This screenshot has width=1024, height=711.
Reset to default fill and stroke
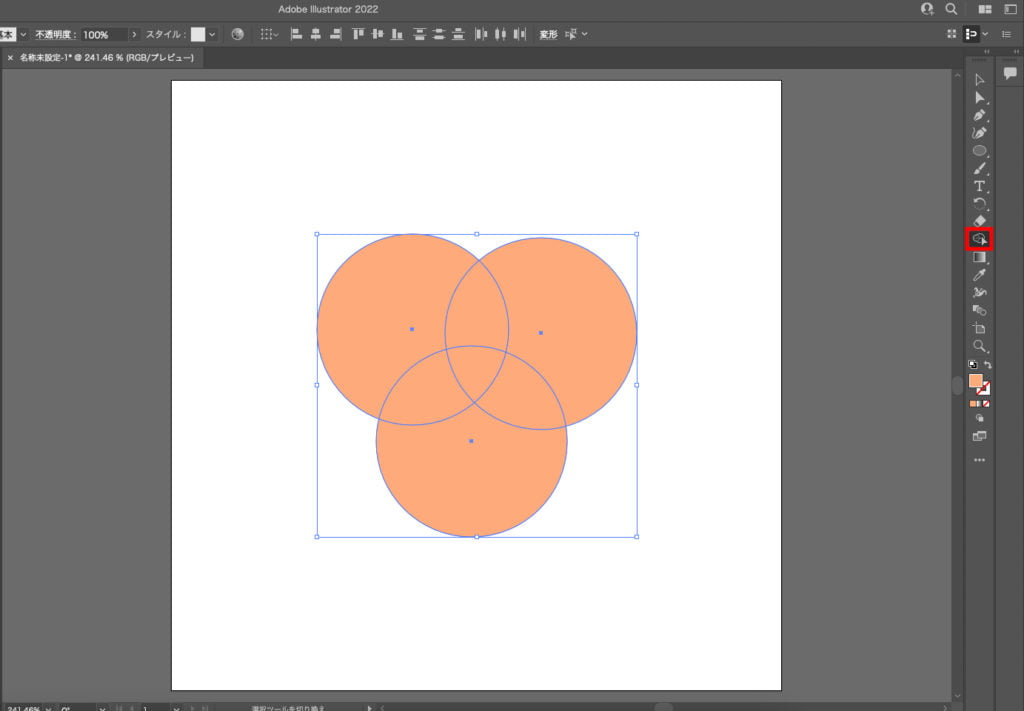pos(972,365)
